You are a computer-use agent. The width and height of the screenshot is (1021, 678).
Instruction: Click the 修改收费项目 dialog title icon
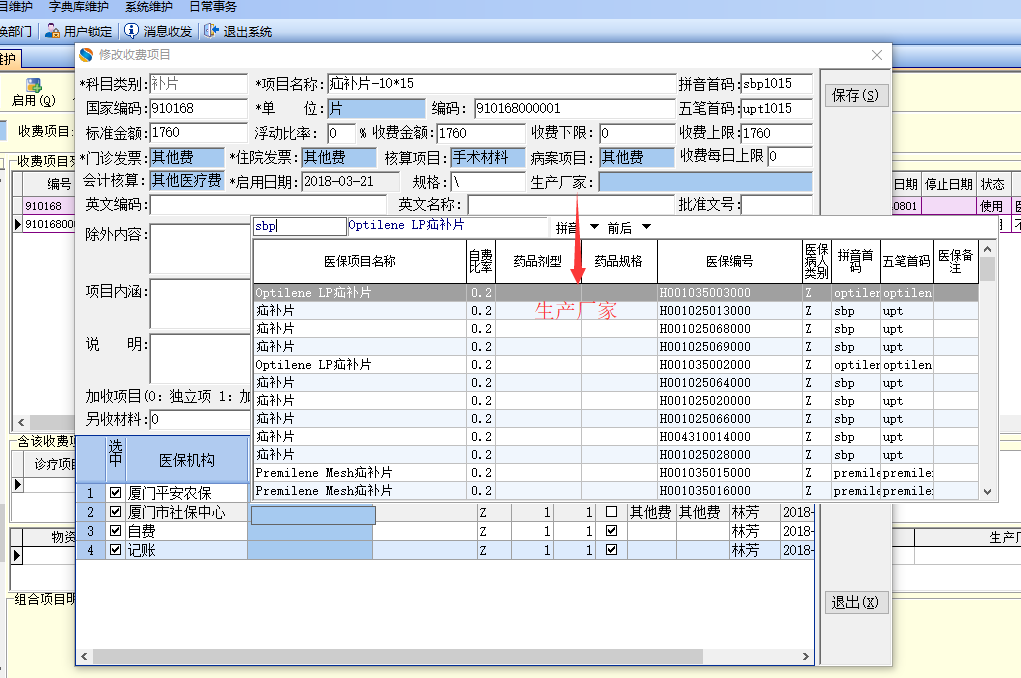click(x=86, y=55)
